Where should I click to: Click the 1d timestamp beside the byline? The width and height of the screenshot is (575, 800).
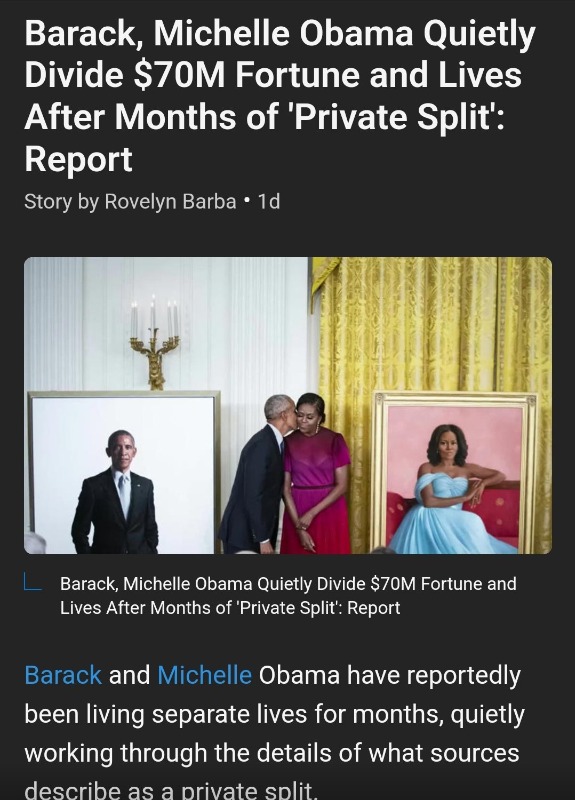click(269, 202)
